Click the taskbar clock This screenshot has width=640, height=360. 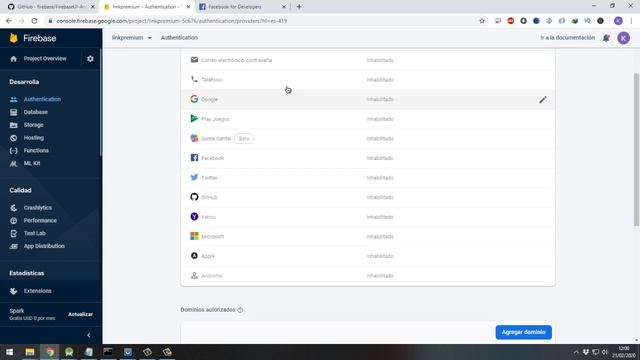tap(624, 352)
